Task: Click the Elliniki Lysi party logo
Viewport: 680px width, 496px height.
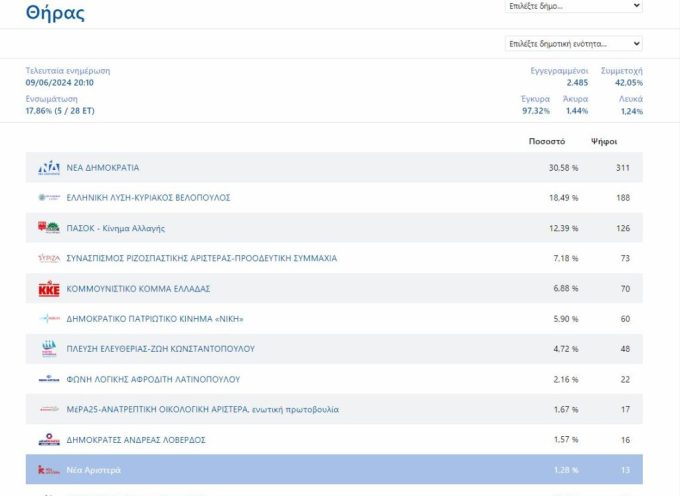Action: pyautogui.click(x=49, y=197)
